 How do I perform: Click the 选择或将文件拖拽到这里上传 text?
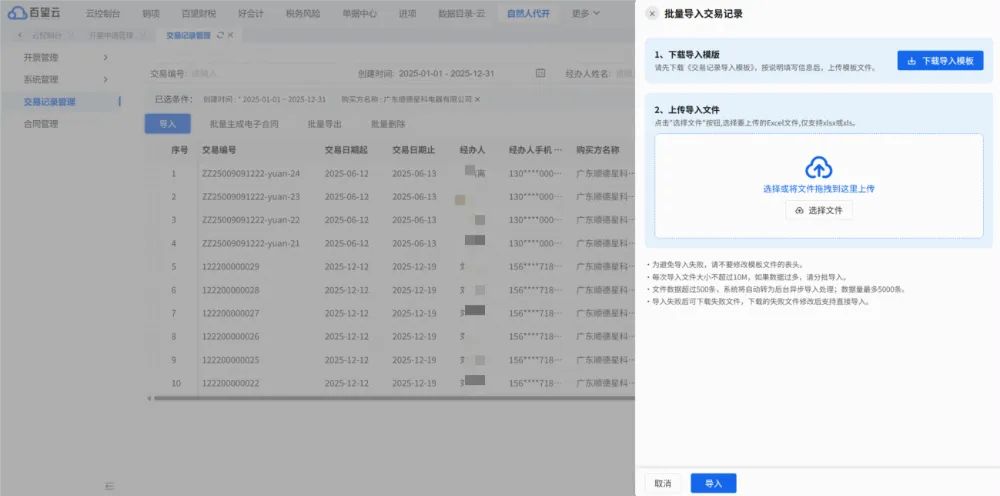coord(818,189)
